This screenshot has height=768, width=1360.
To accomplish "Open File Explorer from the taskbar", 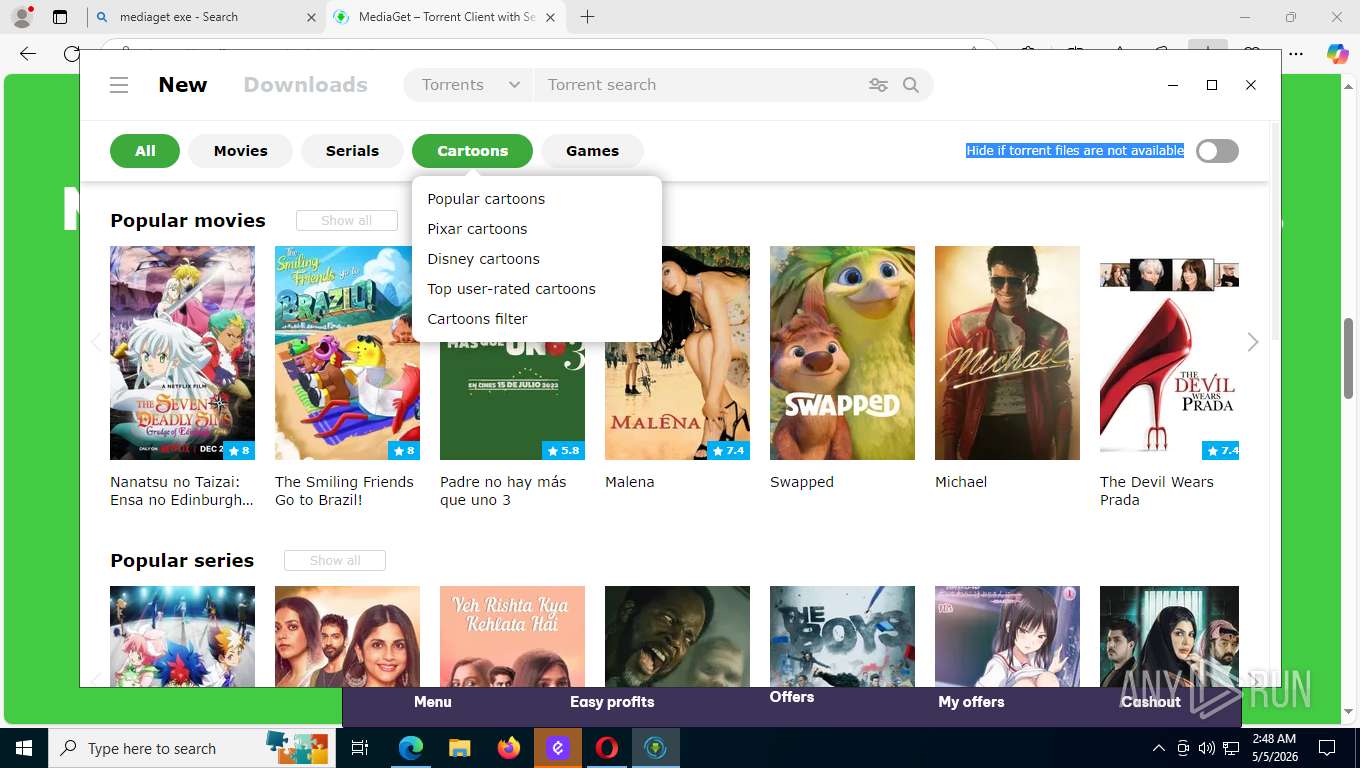I will point(459,748).
